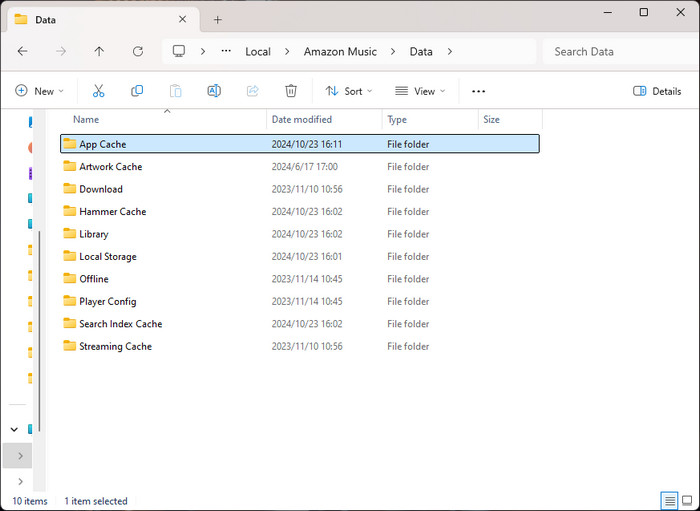
Task: Collapse the navigation pane tree node with down chevron
Action: (x=14, y=429)
